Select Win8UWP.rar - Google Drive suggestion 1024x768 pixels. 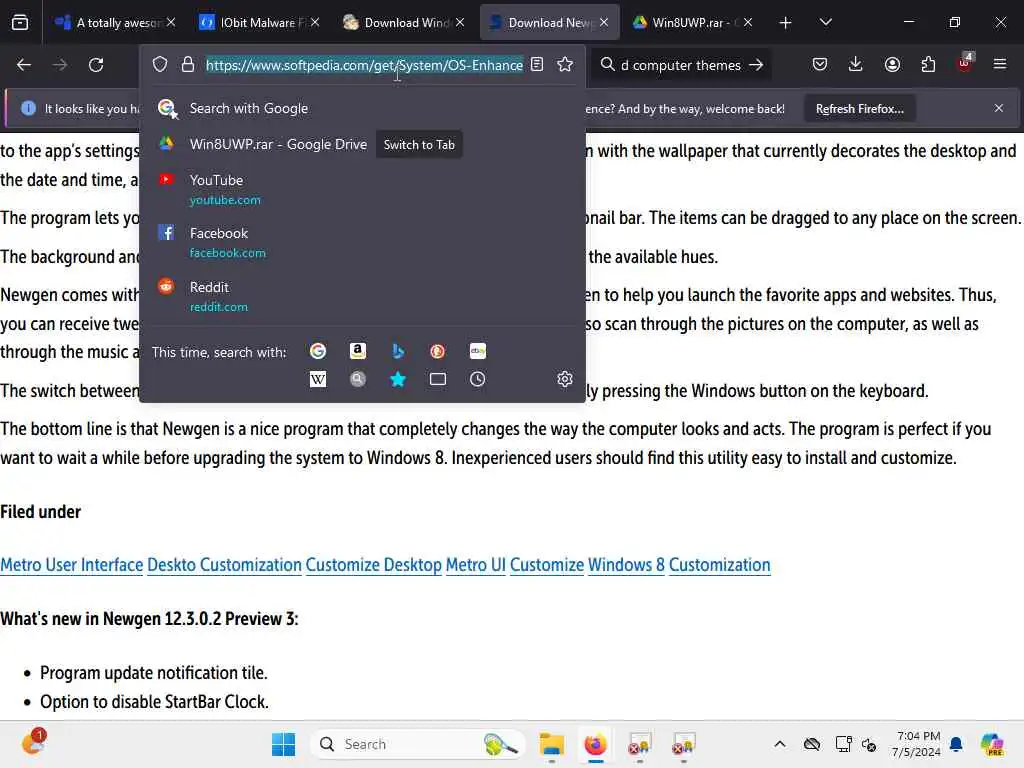tap(278, 144)
